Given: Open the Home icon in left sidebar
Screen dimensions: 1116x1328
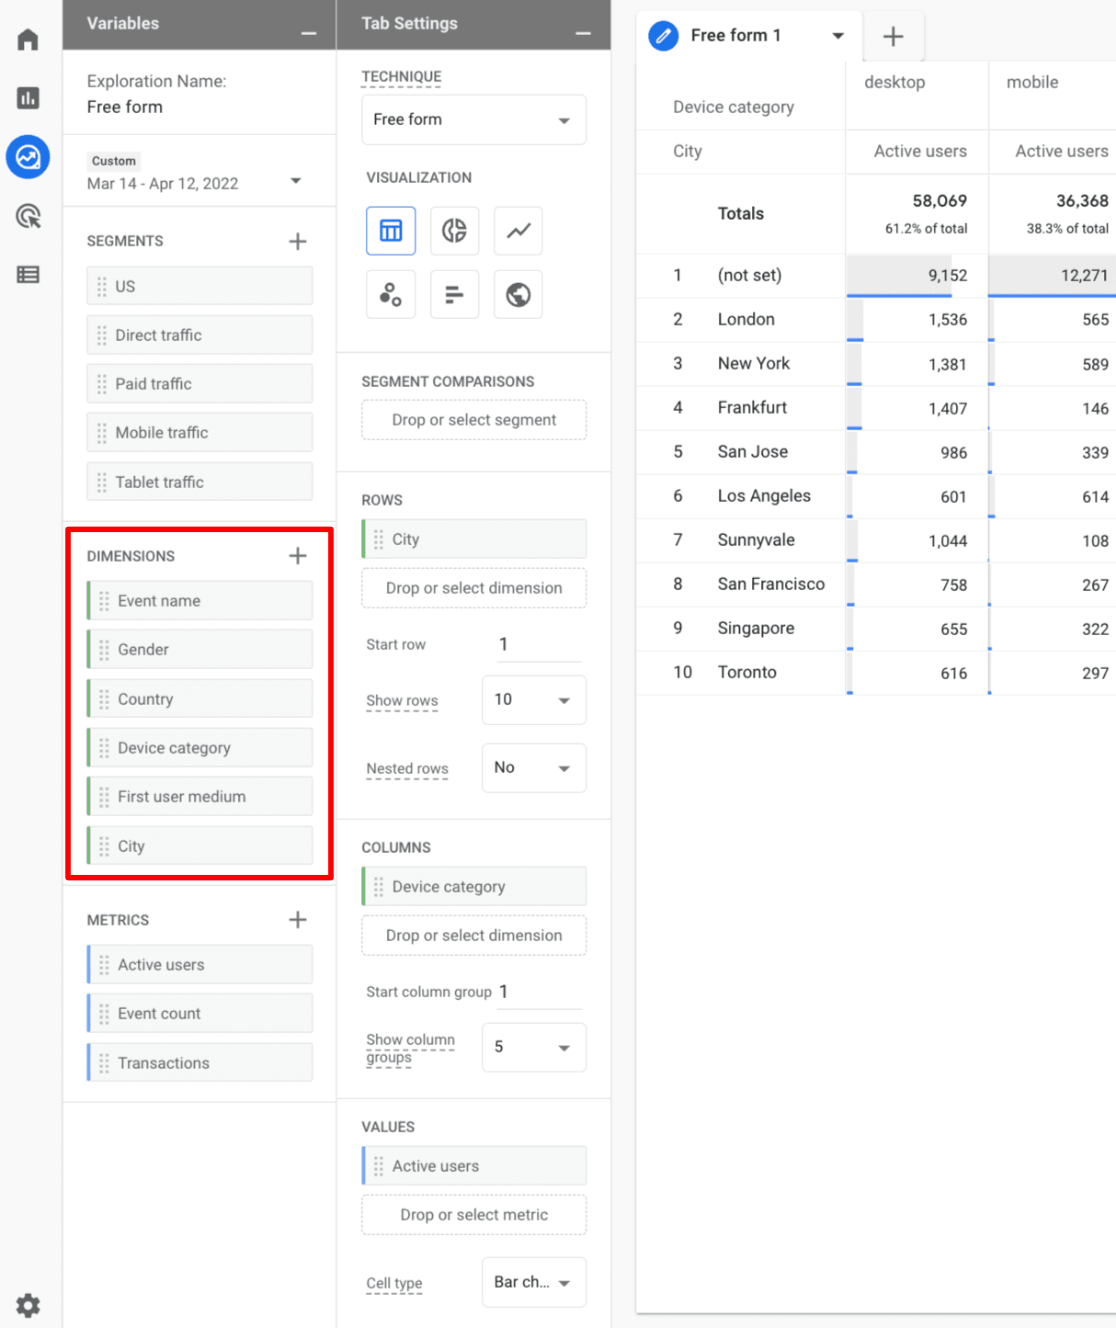Looking at the screenshot, I should (27, 39).
